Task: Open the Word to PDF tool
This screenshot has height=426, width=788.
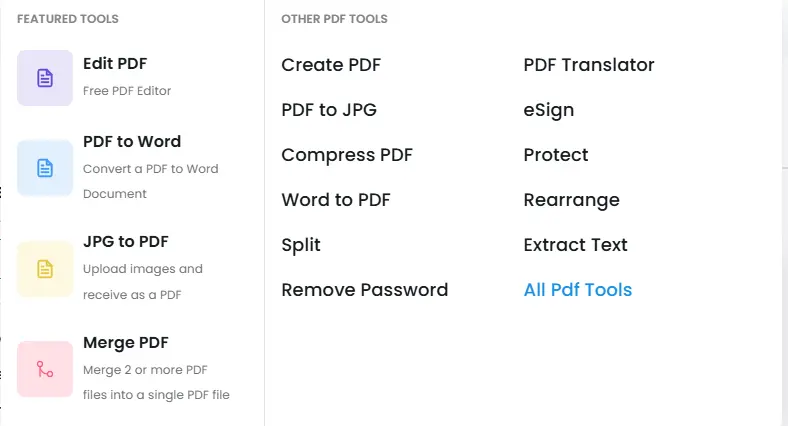Action: pyautogui.click(x=336, y=200)
